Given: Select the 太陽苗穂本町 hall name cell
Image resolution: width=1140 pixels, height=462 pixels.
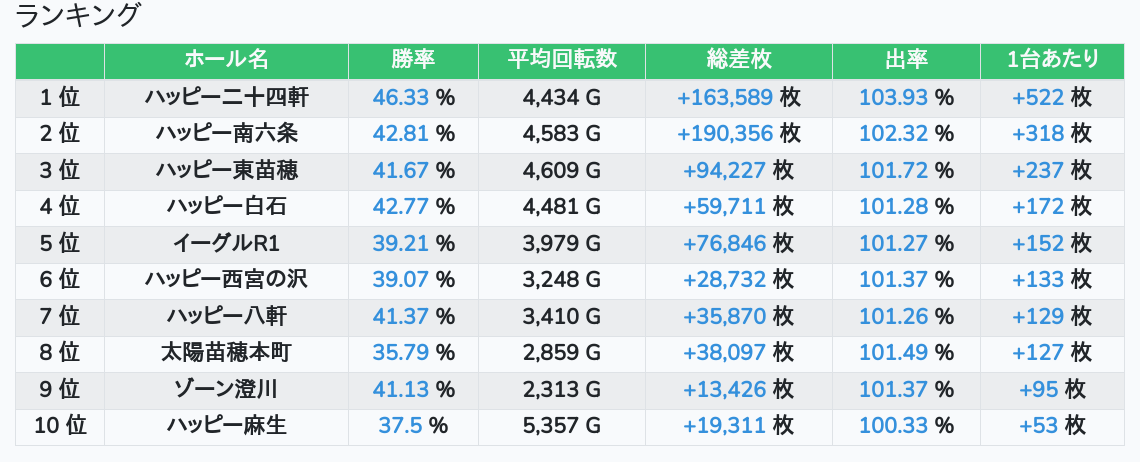Looking at the screenshot, I should tap(226, 353).
